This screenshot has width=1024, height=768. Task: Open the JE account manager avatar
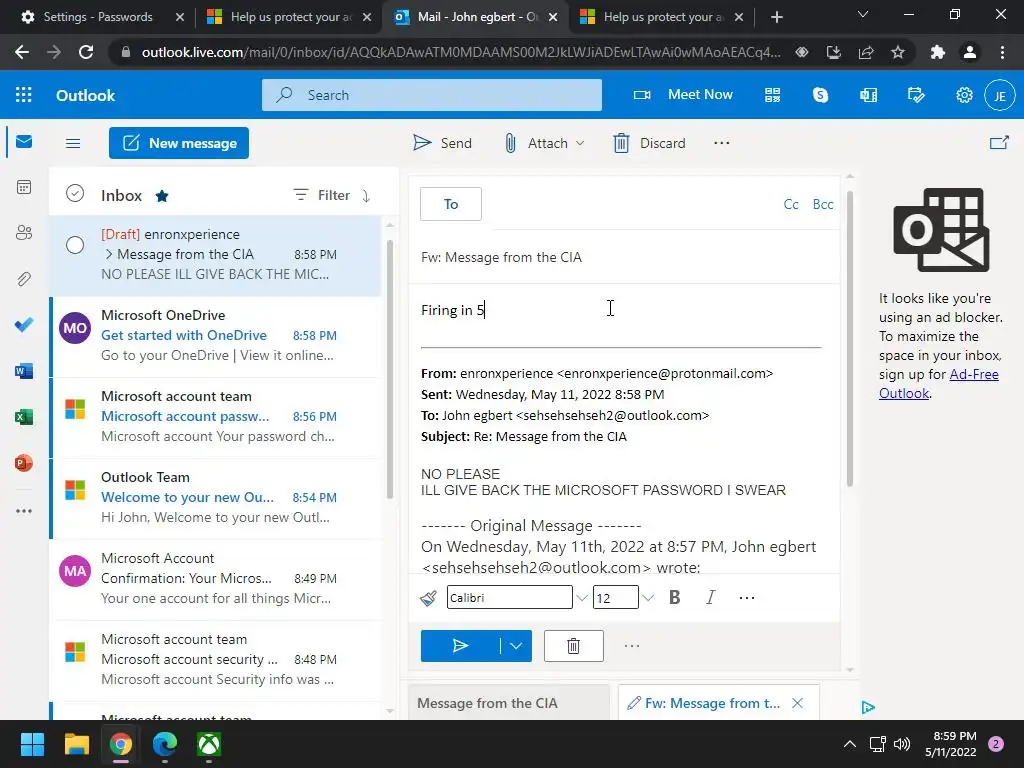coord(1000,96)
